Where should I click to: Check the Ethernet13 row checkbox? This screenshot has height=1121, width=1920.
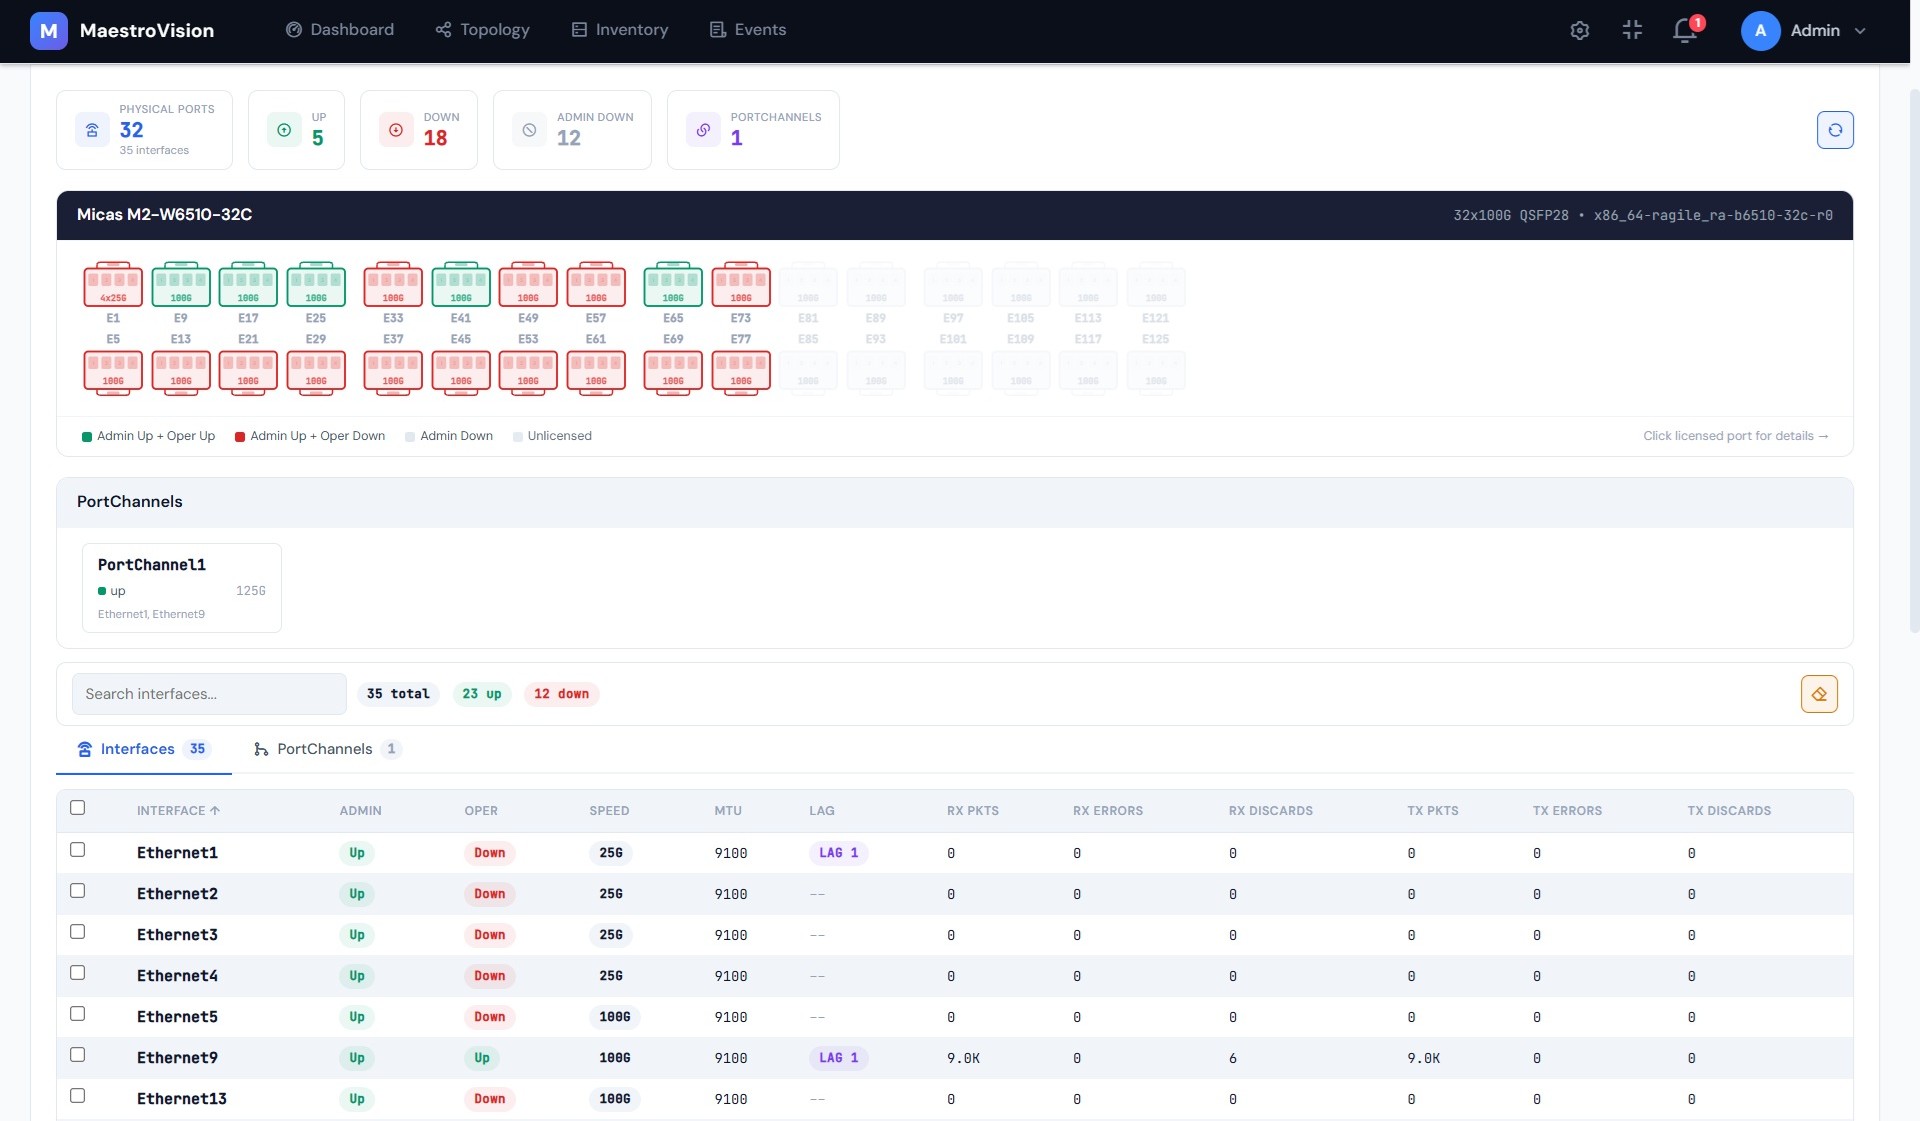coord(78,1096)
